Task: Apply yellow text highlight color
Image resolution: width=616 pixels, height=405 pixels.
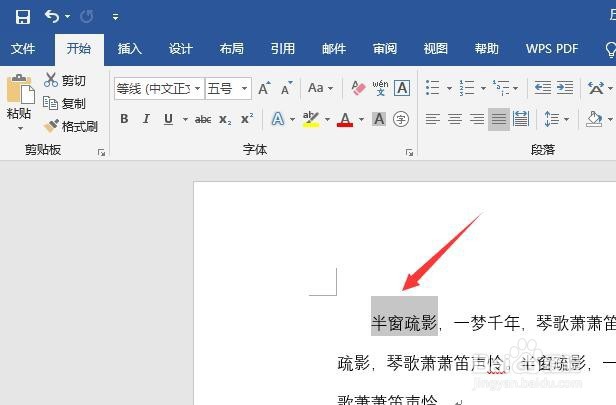Action: [x=311, y=119]
